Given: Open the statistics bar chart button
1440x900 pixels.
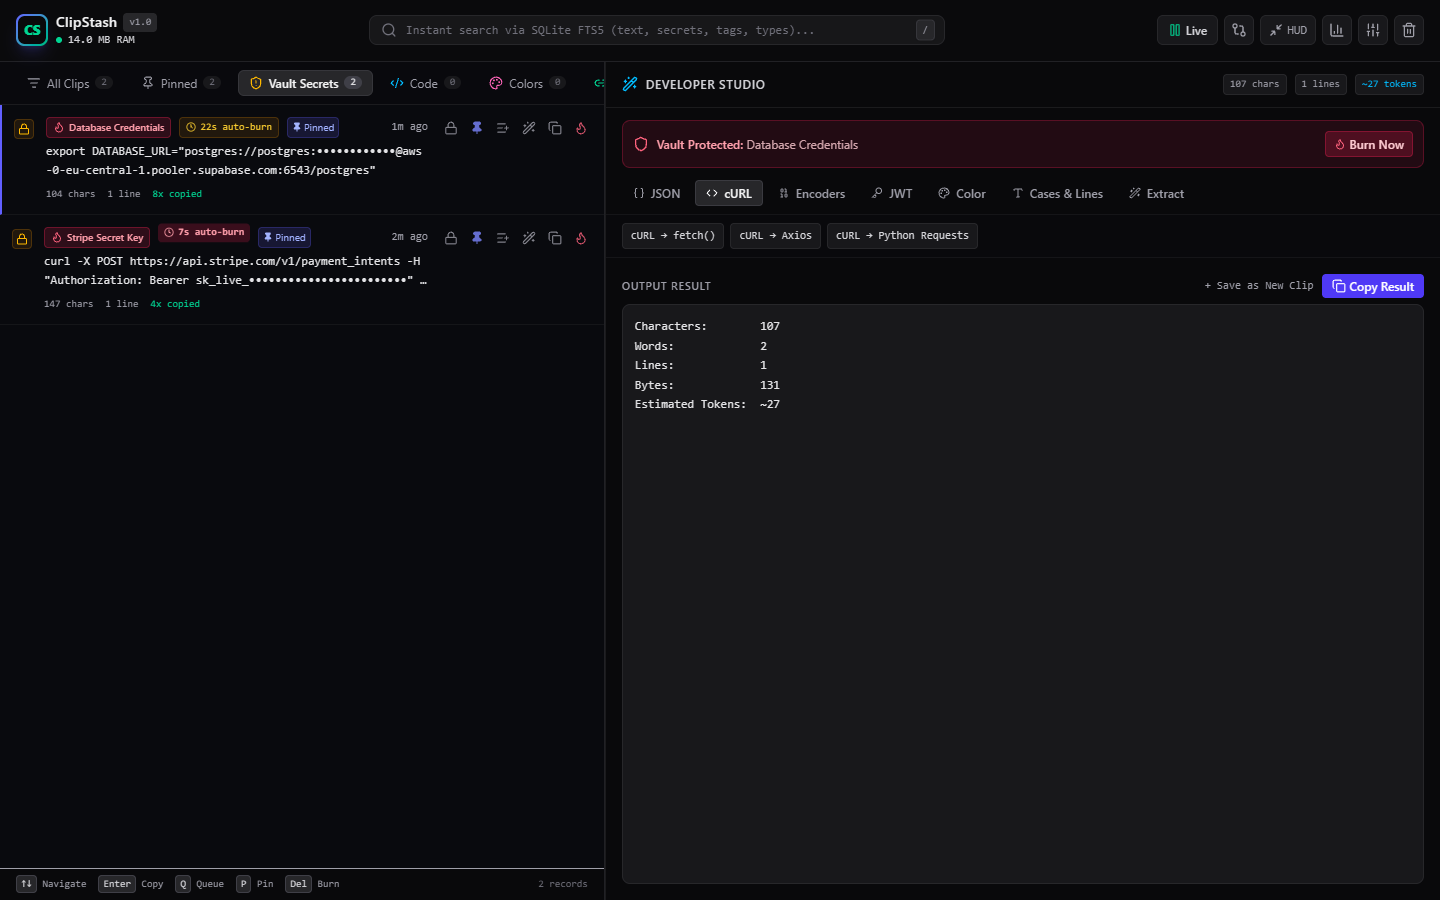Looking at the screenshot, I should (x=1337, y=30).
